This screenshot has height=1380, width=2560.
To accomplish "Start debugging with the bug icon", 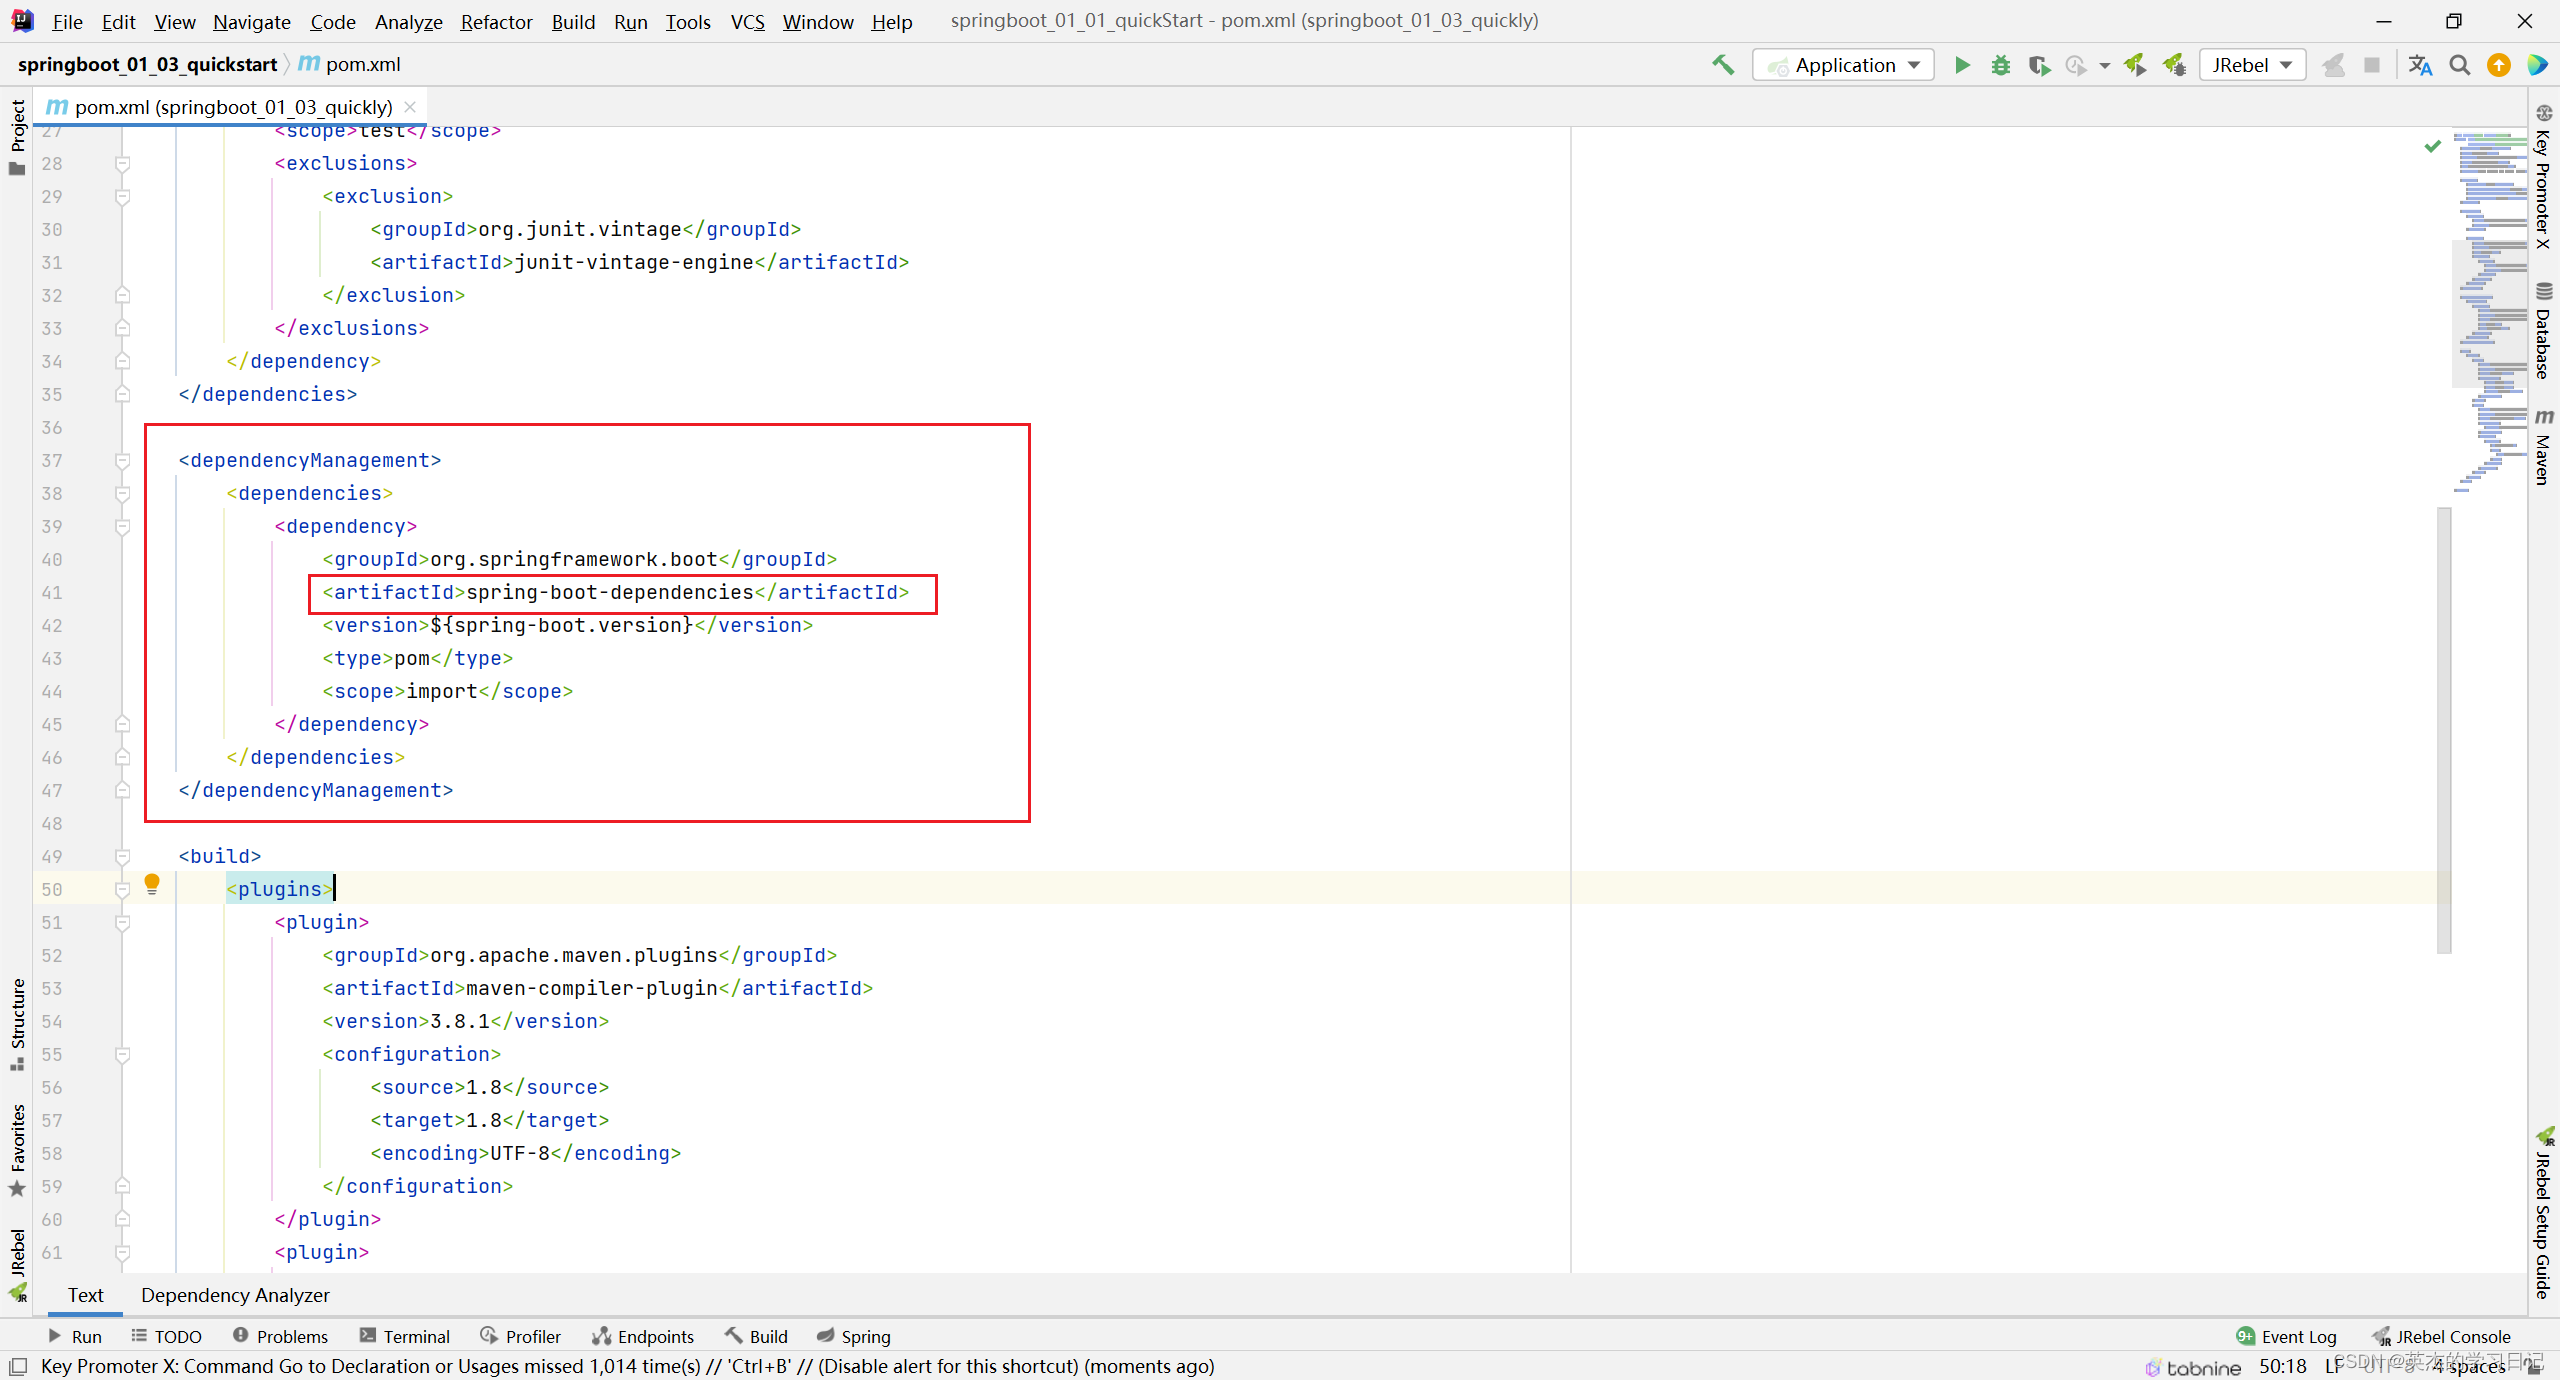I will point(2000,65).
